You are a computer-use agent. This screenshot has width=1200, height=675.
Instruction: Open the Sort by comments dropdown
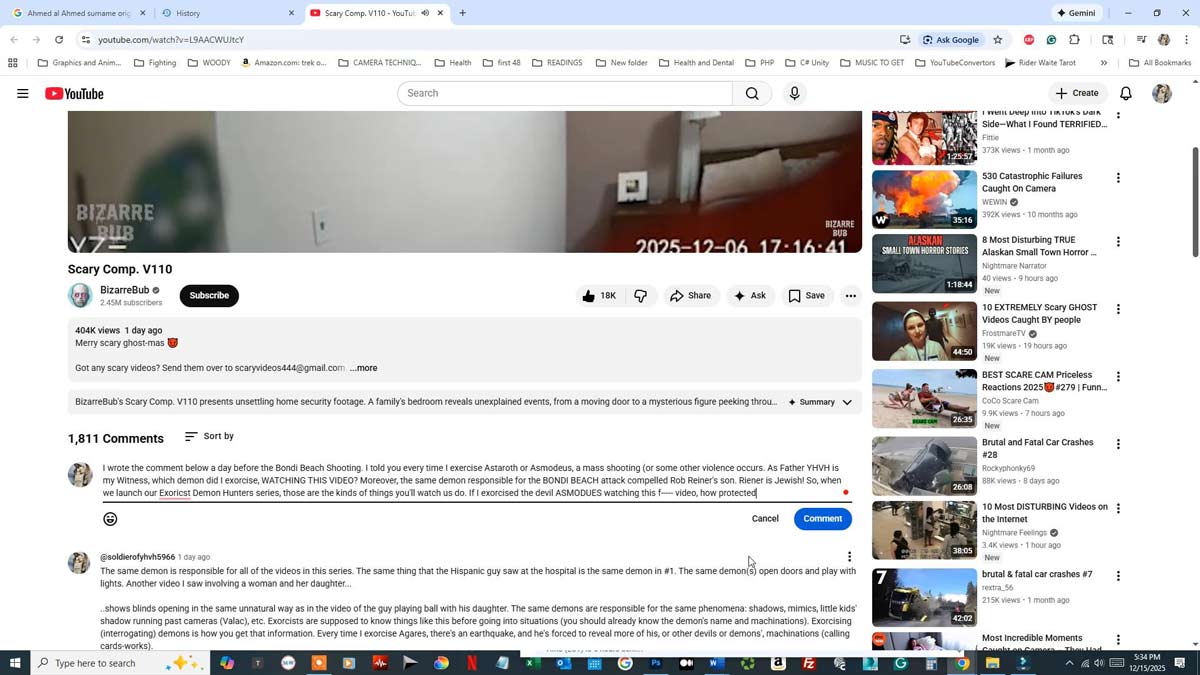pyautogui.click(x=209, y=436)
